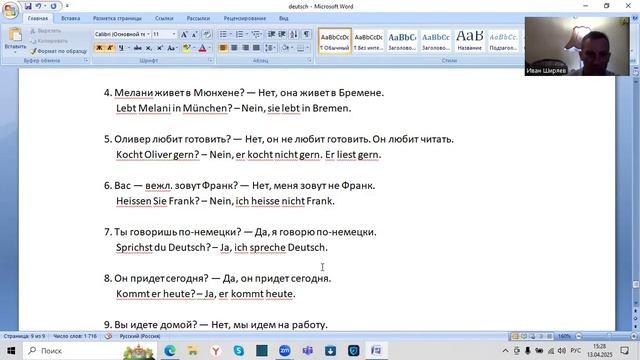Viewport: 640px width, 360px height.
Task: Apply the Без интервала style
Action: pos(368,41)
